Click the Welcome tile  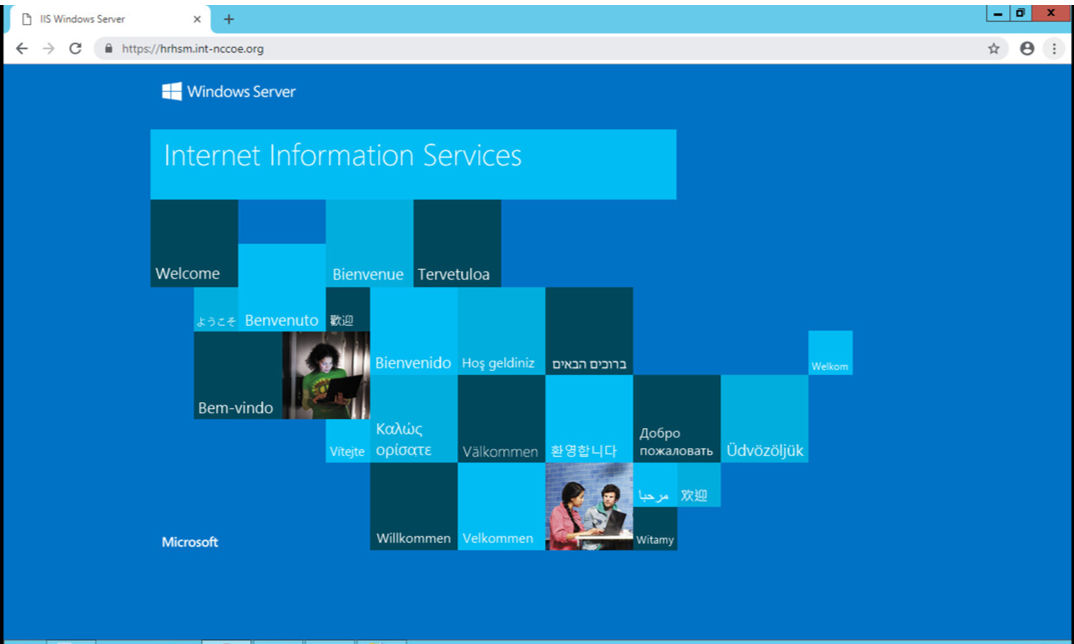click(194, 244)
